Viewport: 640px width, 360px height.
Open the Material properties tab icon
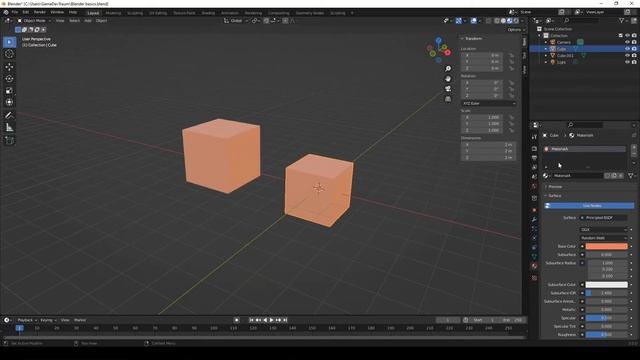534,266
